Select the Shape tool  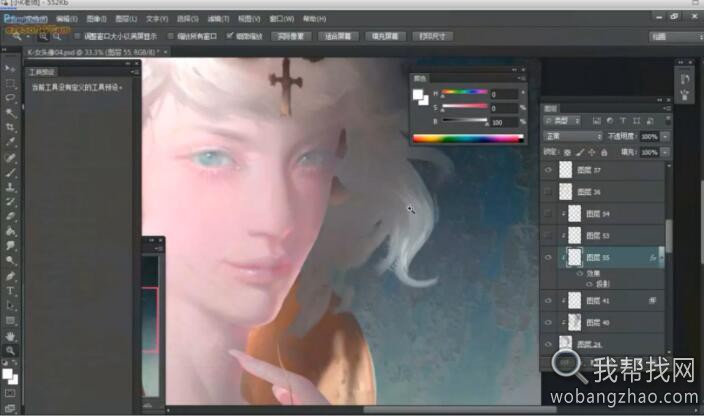click(10, 320)
